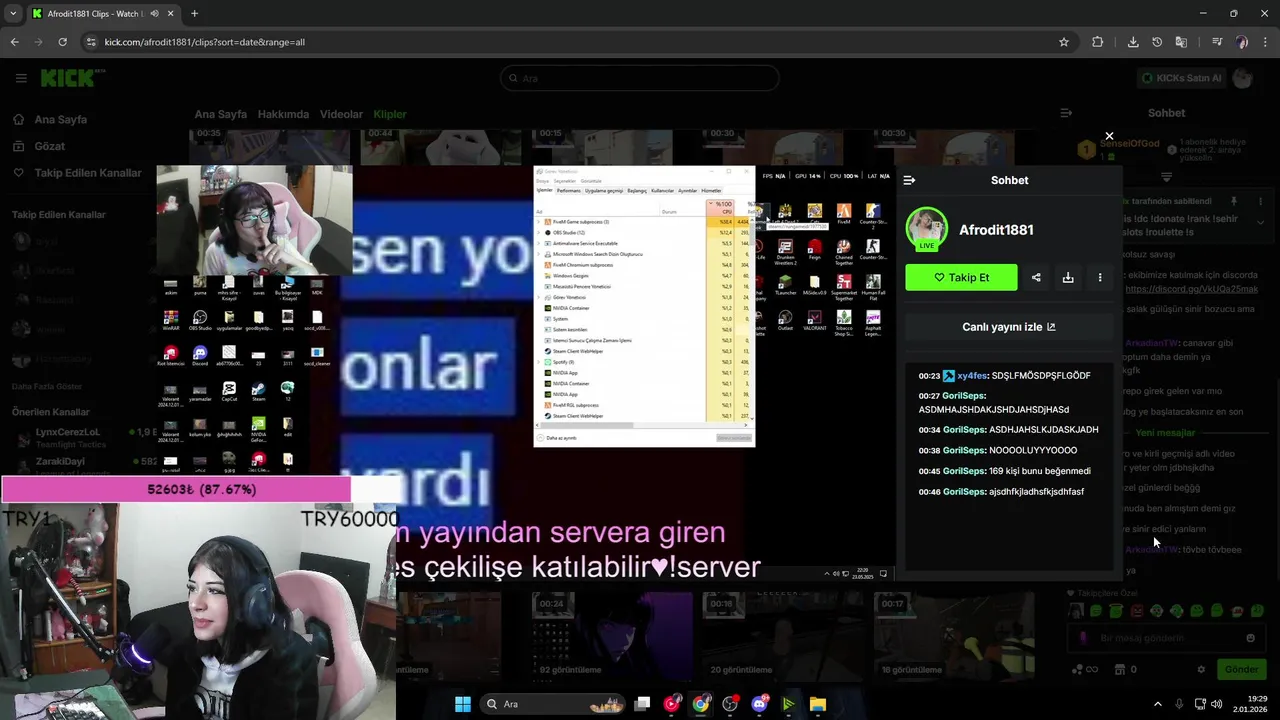Reload the page with browser refresh icon

[62, 42]
